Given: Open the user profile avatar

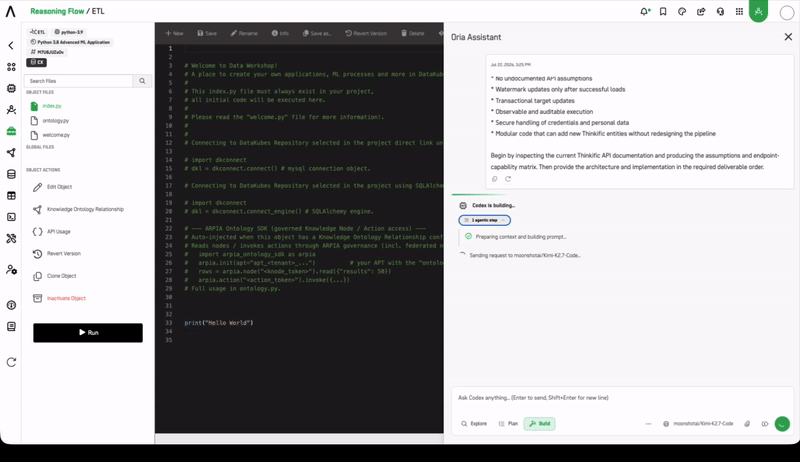Looking at the screenshot, I should pyautogui.click(x=787, y=12).
